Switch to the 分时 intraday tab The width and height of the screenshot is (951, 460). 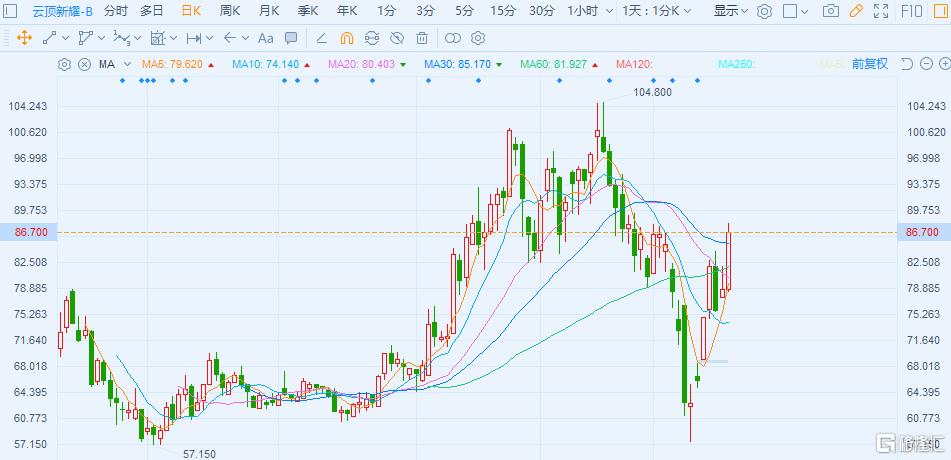coord(115,12)
